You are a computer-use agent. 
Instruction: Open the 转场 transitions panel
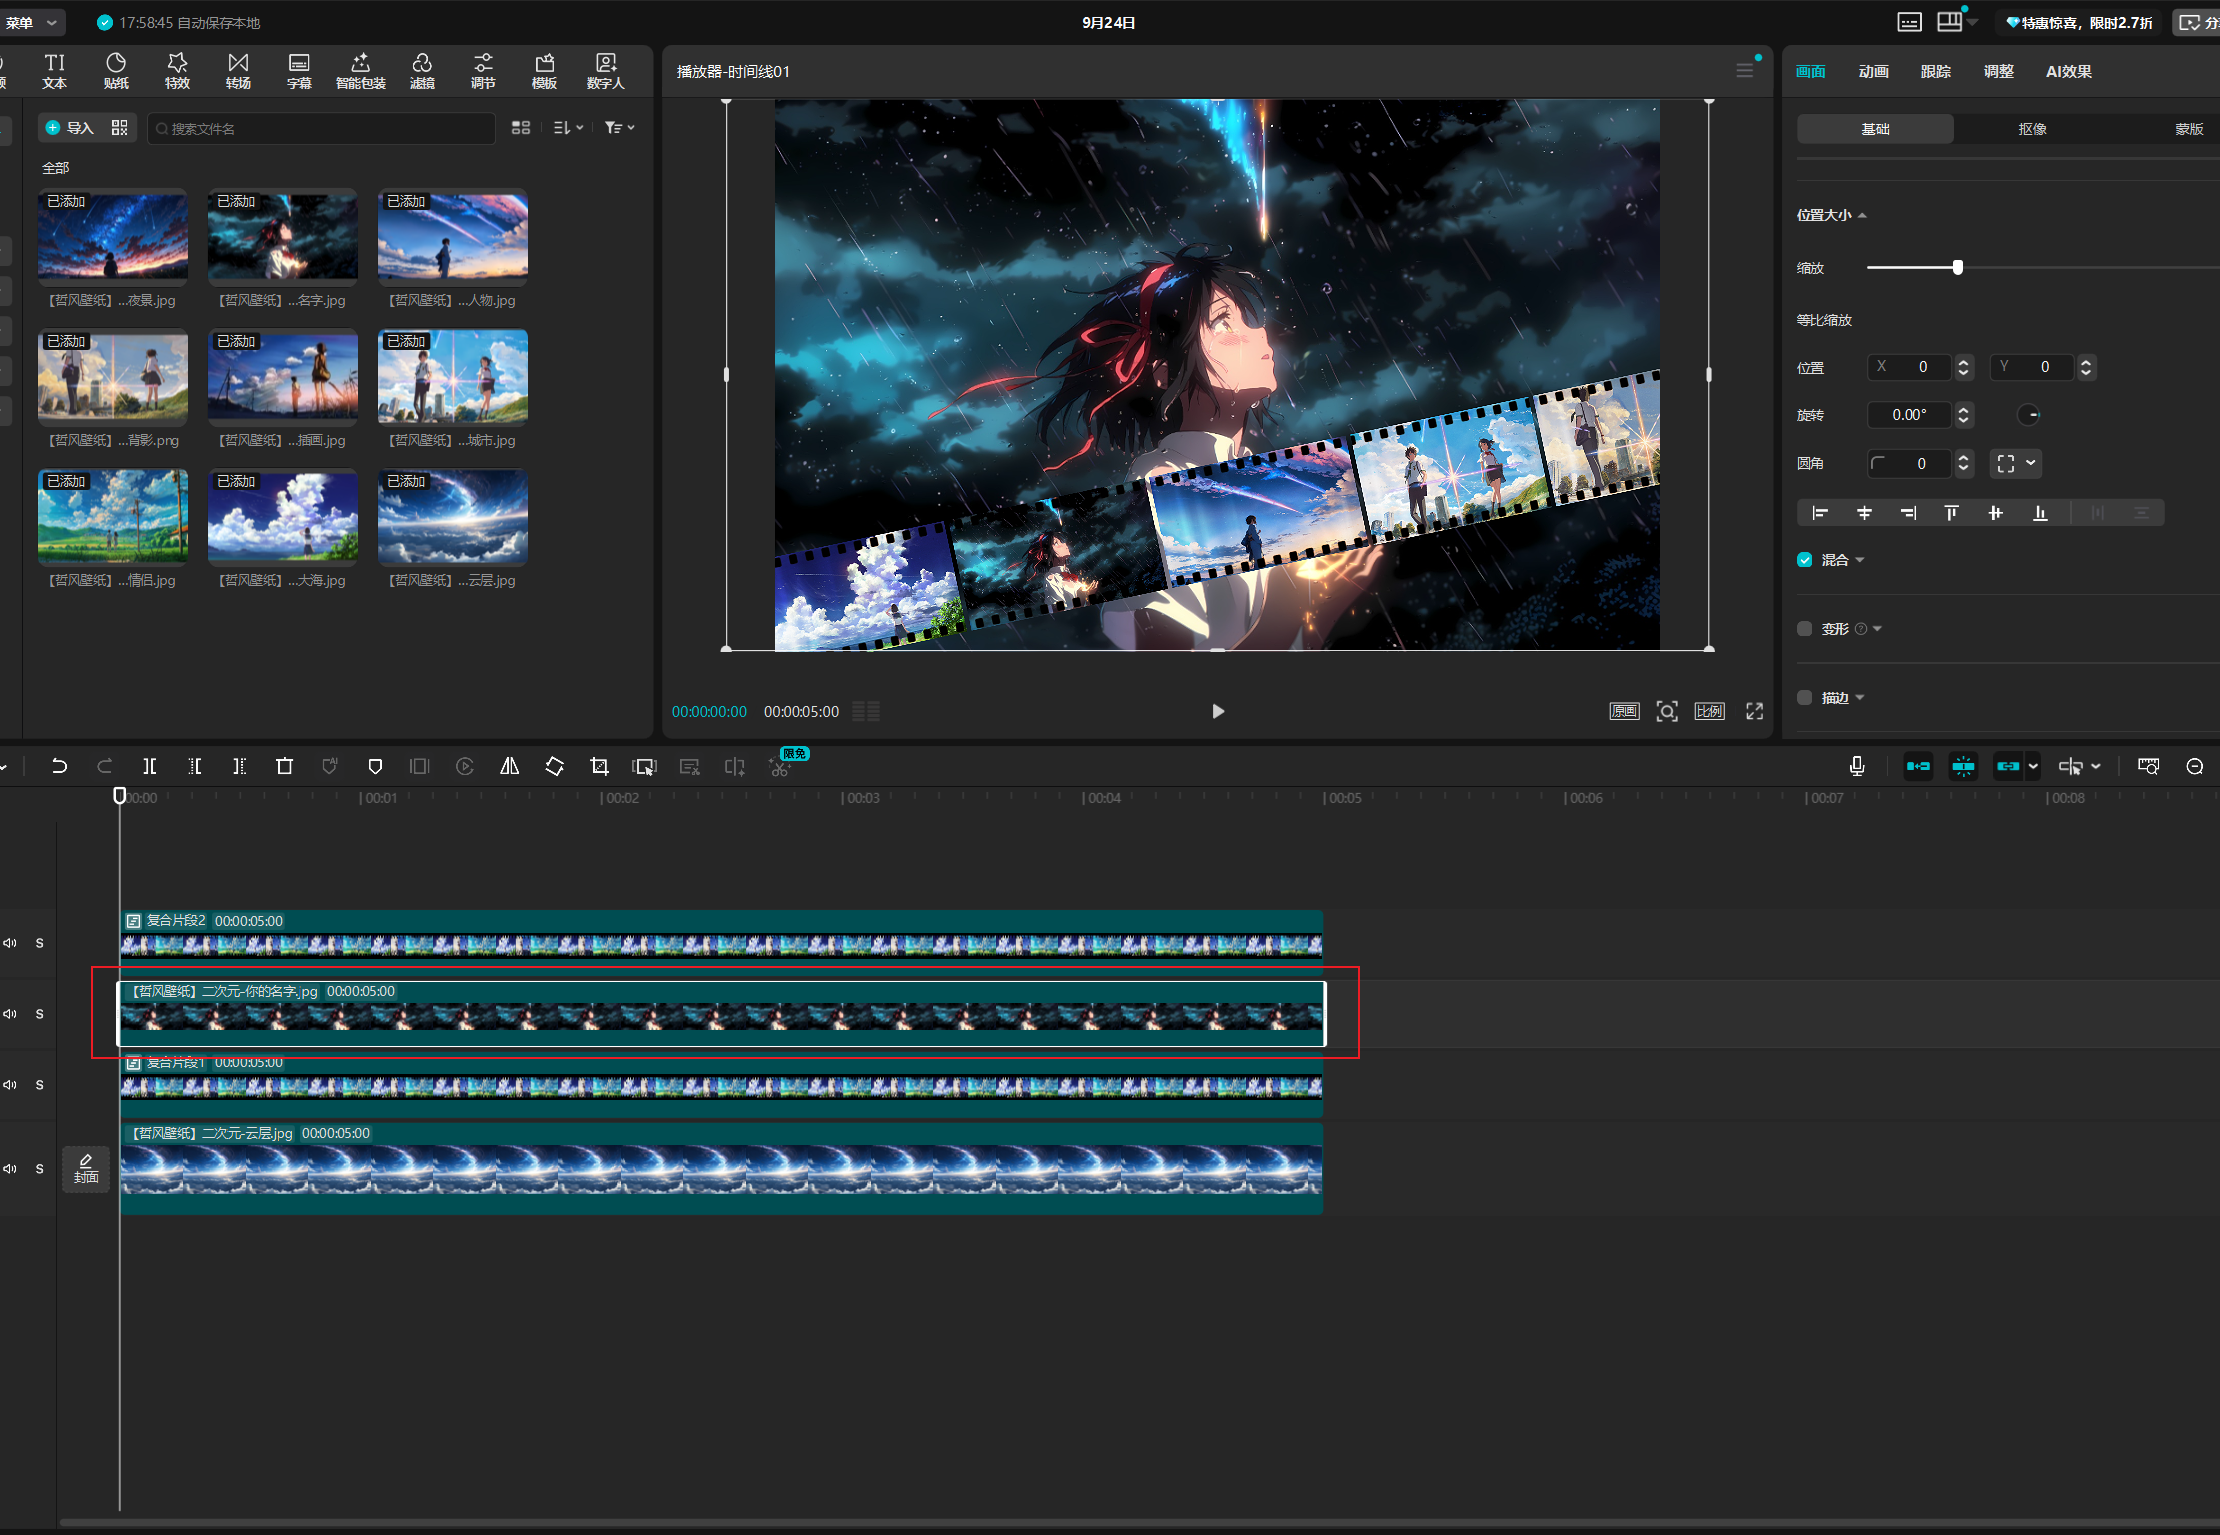click(238, 71)
